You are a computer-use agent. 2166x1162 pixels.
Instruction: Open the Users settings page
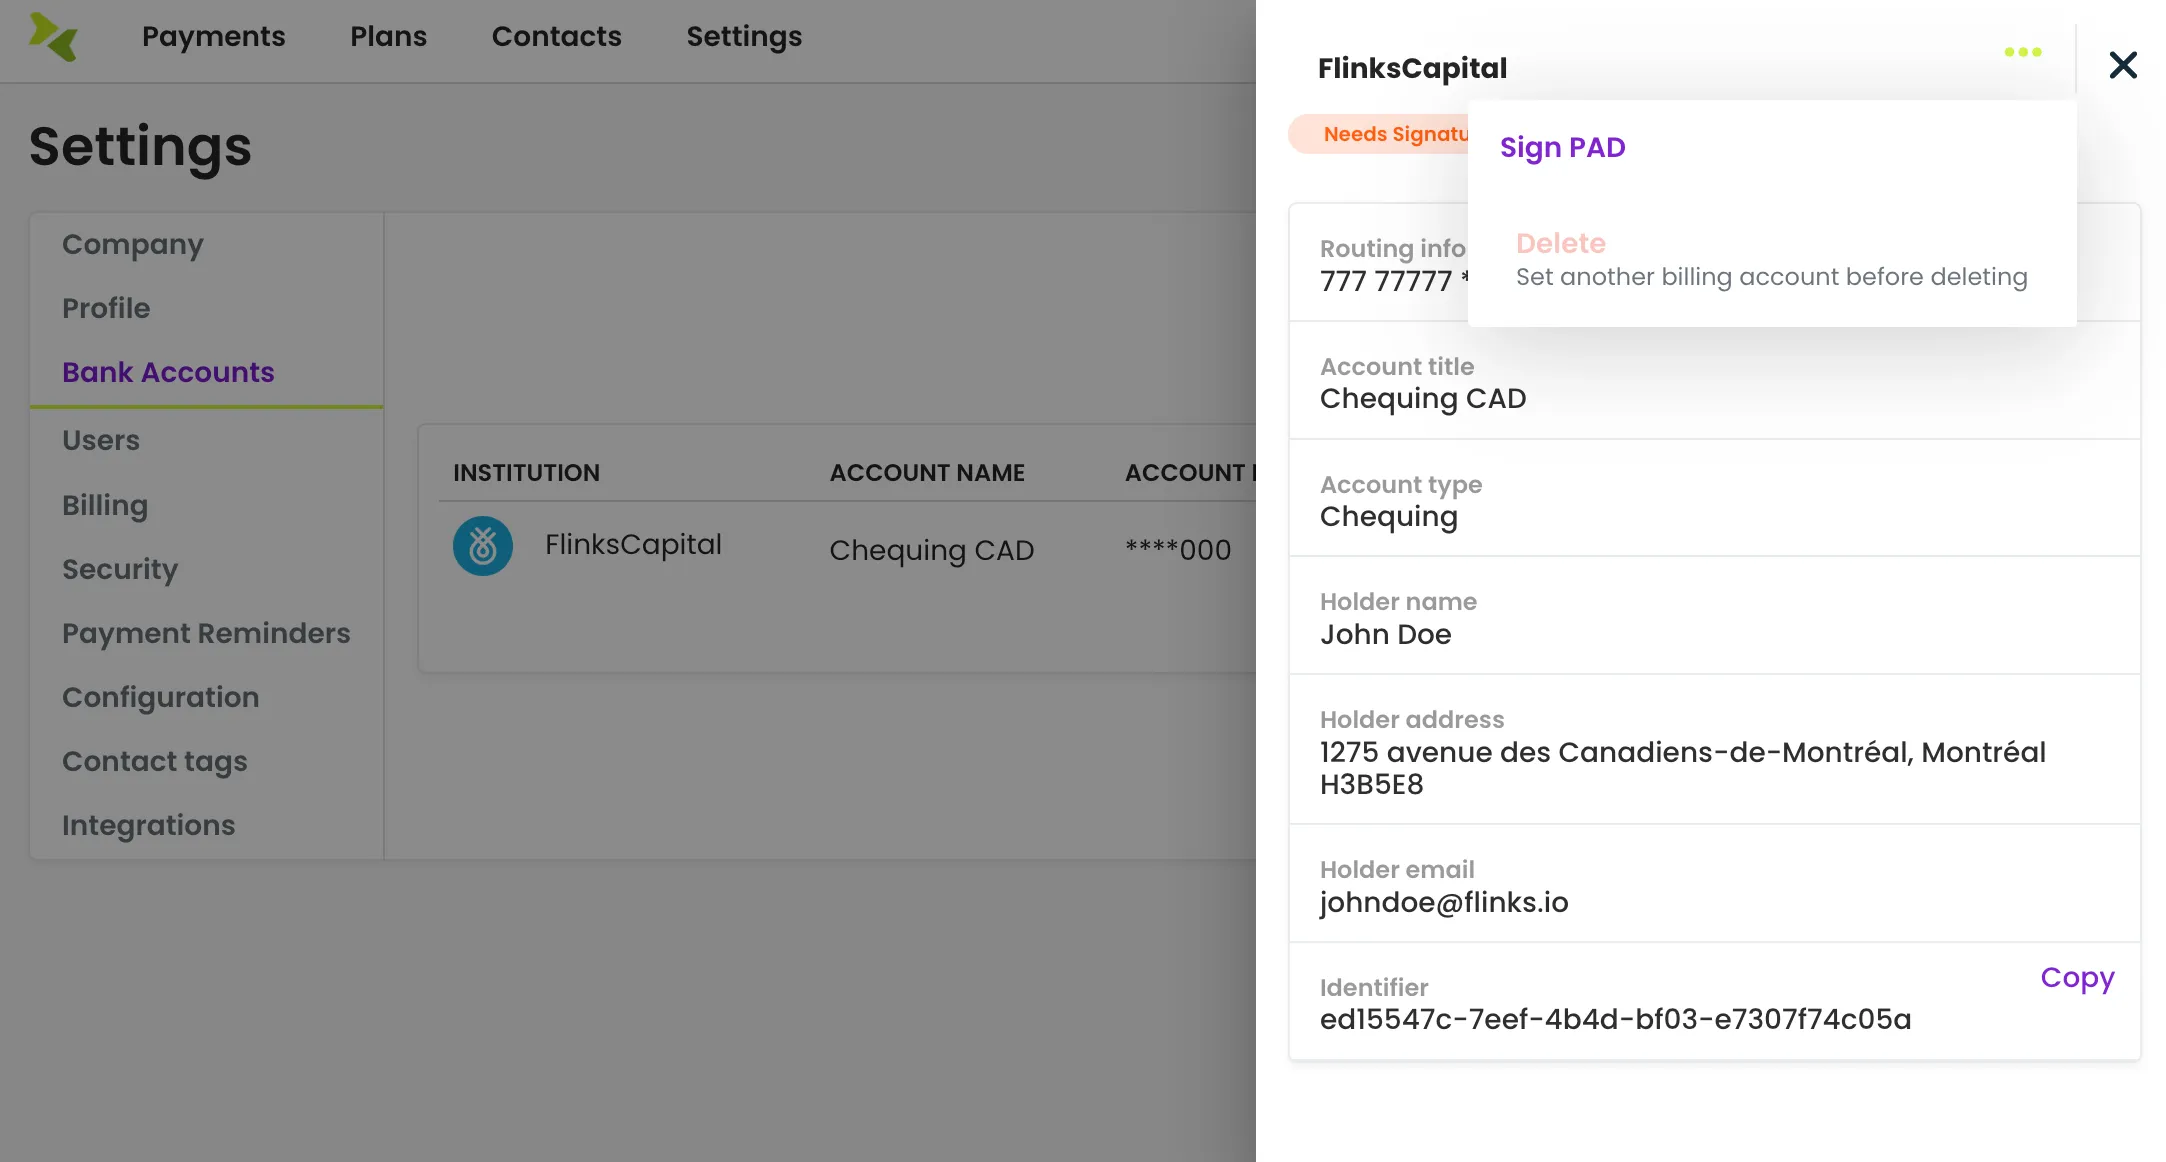(x=101, y=440)
